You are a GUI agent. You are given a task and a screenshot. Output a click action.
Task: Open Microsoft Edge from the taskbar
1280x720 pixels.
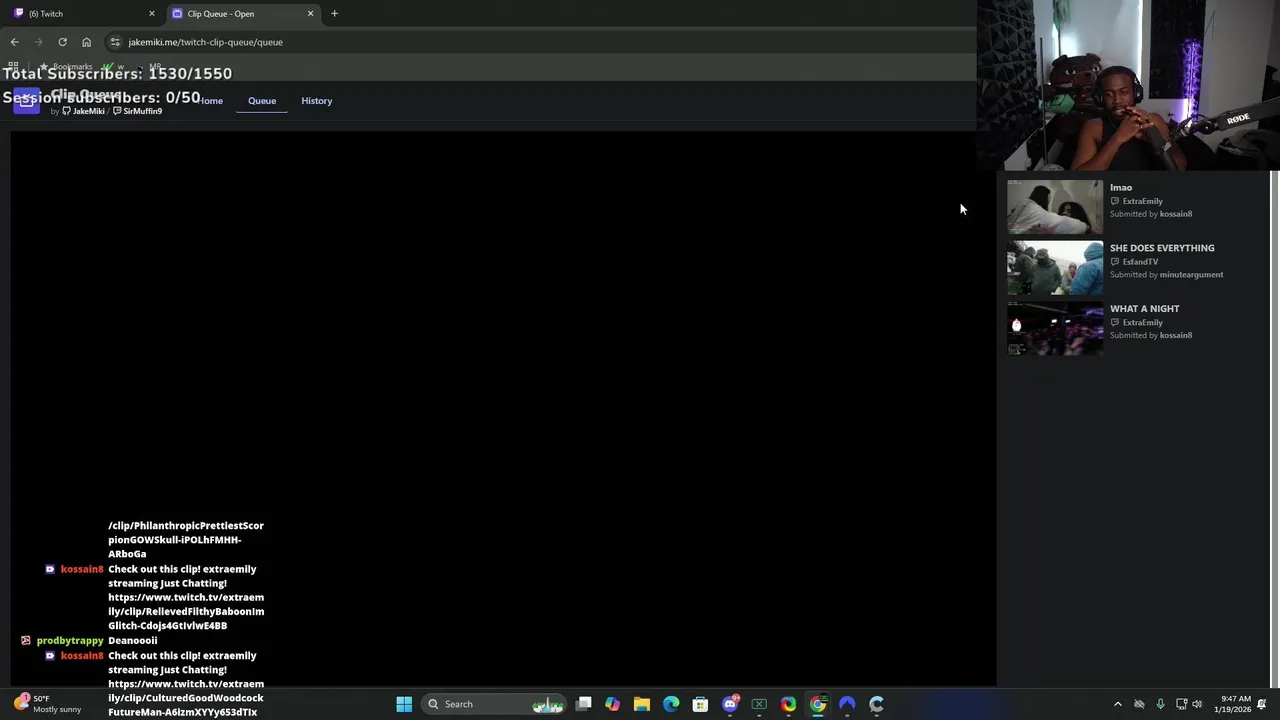(671, 704)
